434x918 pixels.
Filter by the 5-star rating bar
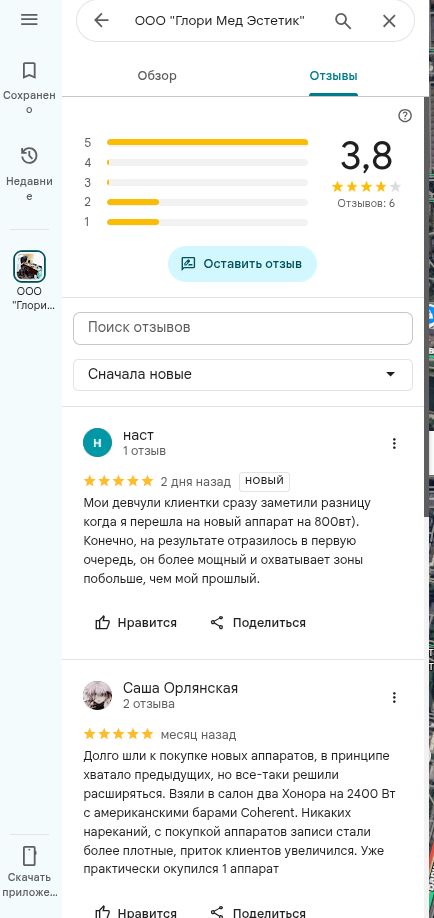coord(207,142)
